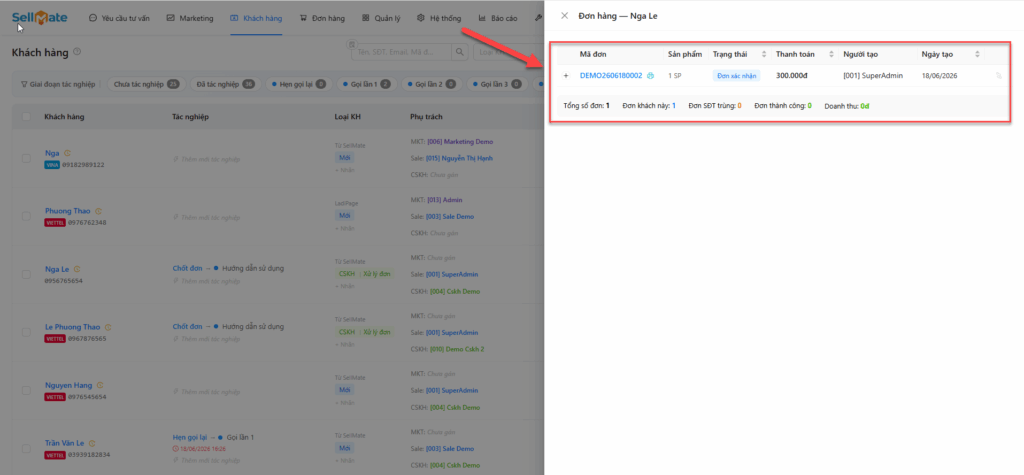Click the orange icon beside Trần Văn Le name
Screen dimensions: 1024x475
pos(92,443)
